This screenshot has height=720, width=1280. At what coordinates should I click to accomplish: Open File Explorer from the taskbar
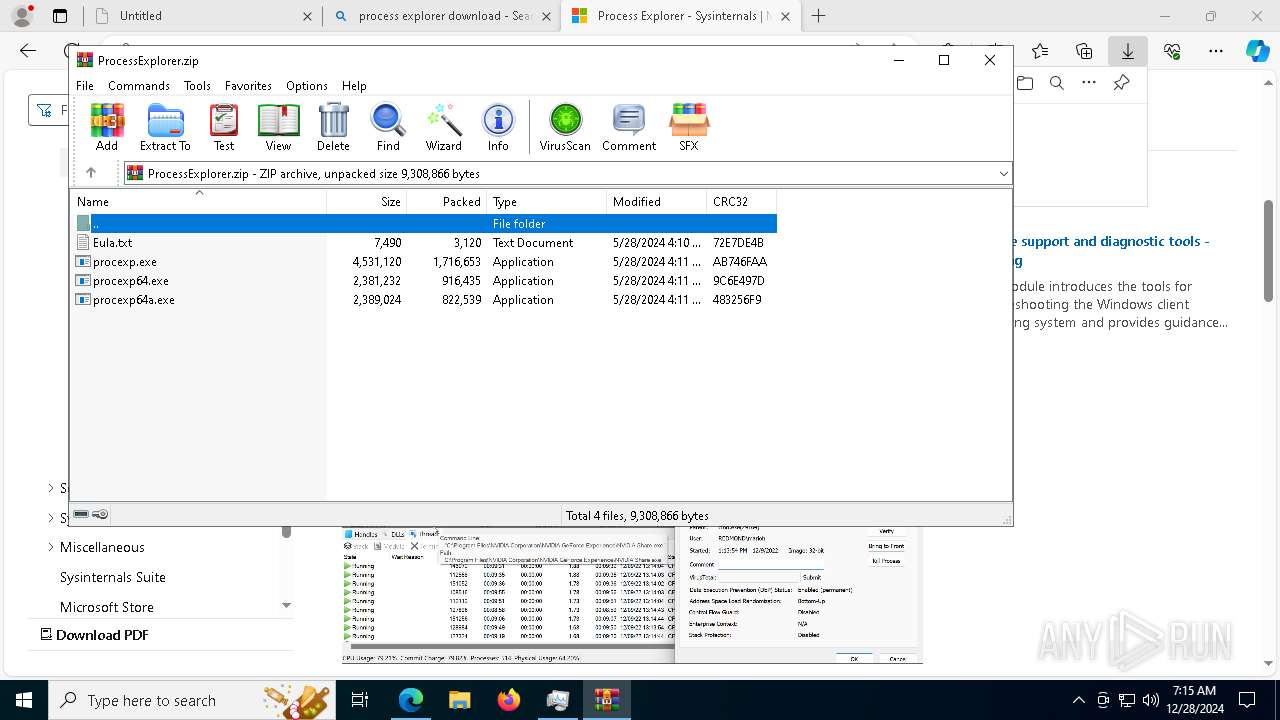pos(459,700)
